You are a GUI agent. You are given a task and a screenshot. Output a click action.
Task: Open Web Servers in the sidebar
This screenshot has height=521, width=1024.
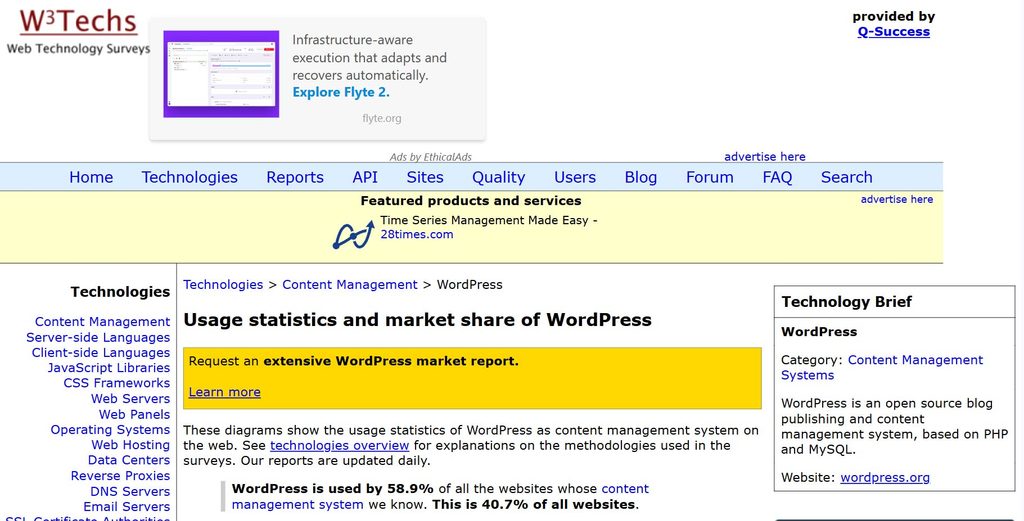131,399
